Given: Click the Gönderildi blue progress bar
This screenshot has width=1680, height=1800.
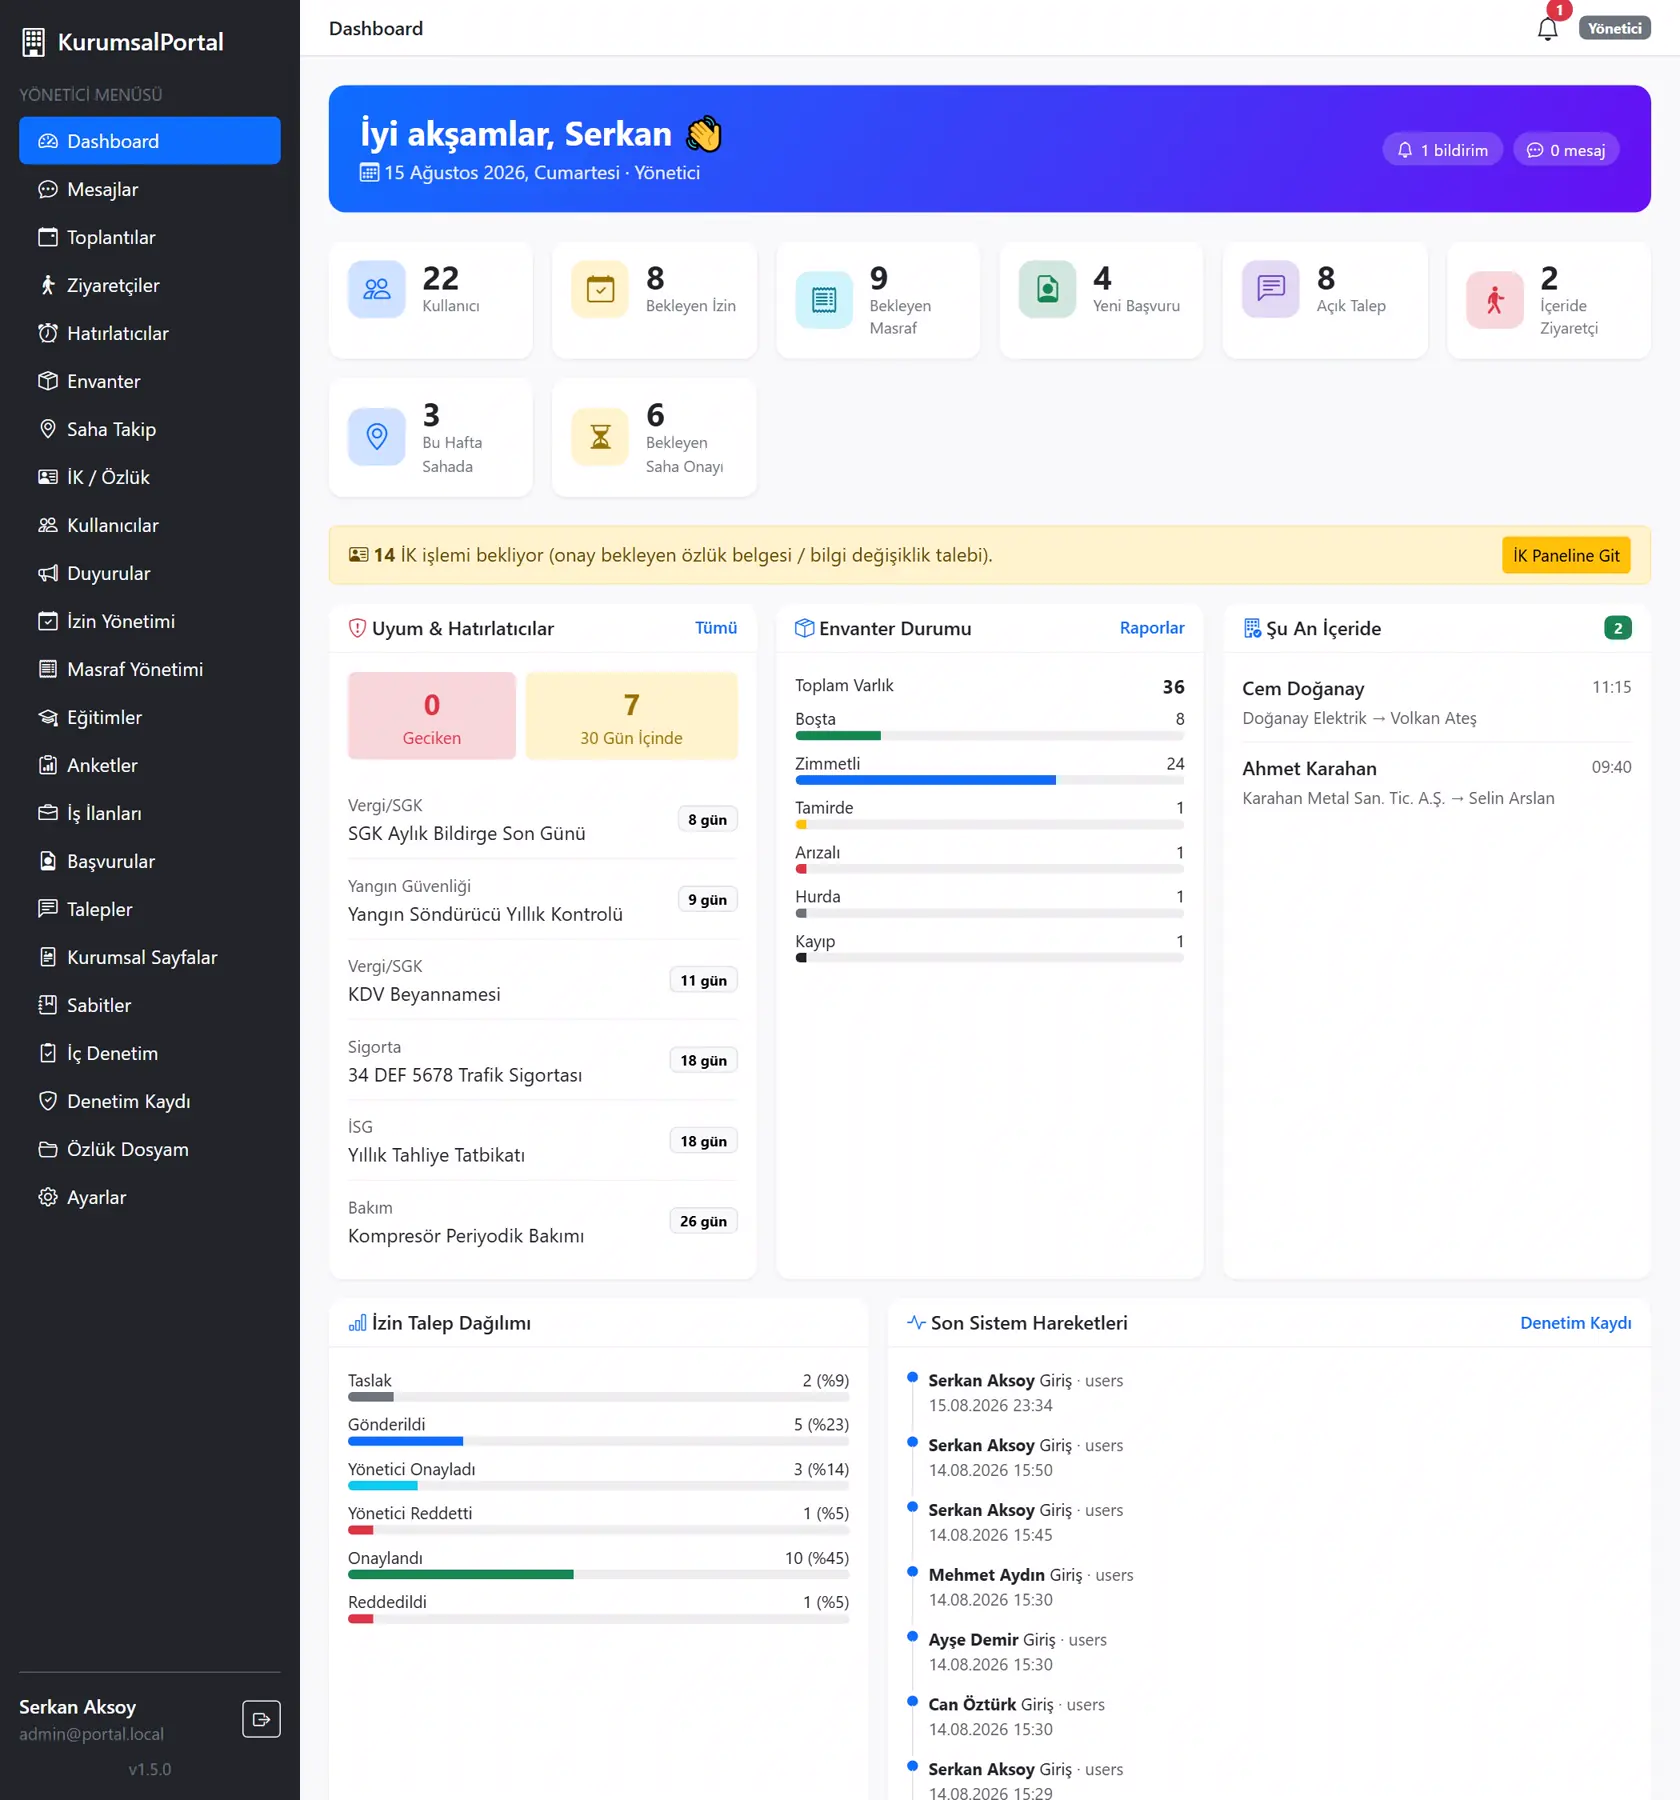Looking at the screenshot, I should coord(405,1441).
